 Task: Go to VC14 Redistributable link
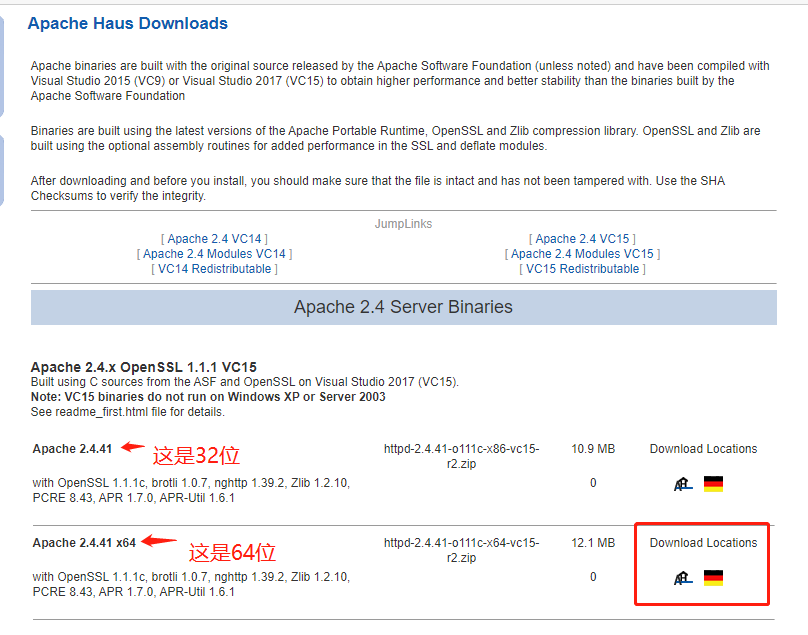tap(214, 269)
